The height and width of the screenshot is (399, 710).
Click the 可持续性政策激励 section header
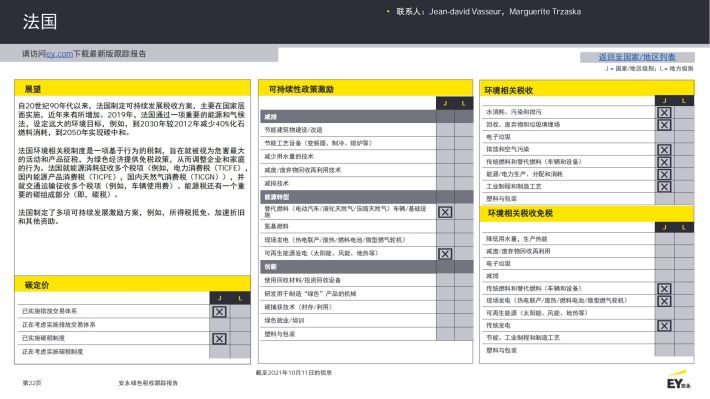(x=365, y=89)
